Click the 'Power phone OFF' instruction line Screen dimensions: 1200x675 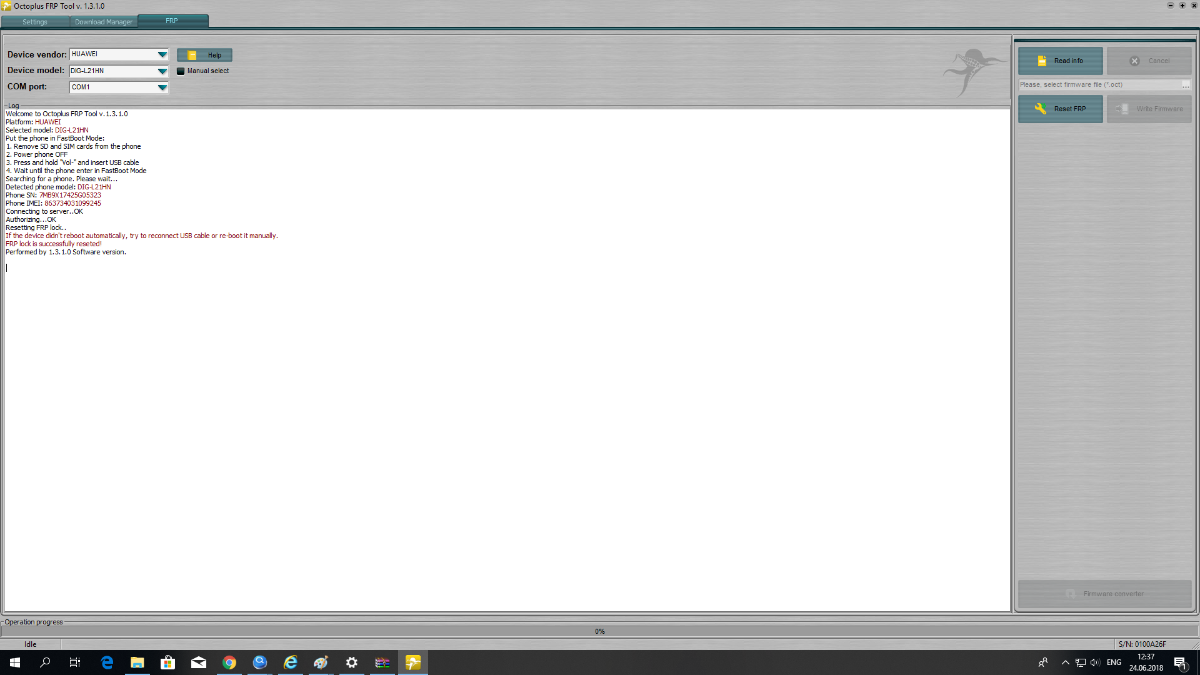click(x=37, y=155)
